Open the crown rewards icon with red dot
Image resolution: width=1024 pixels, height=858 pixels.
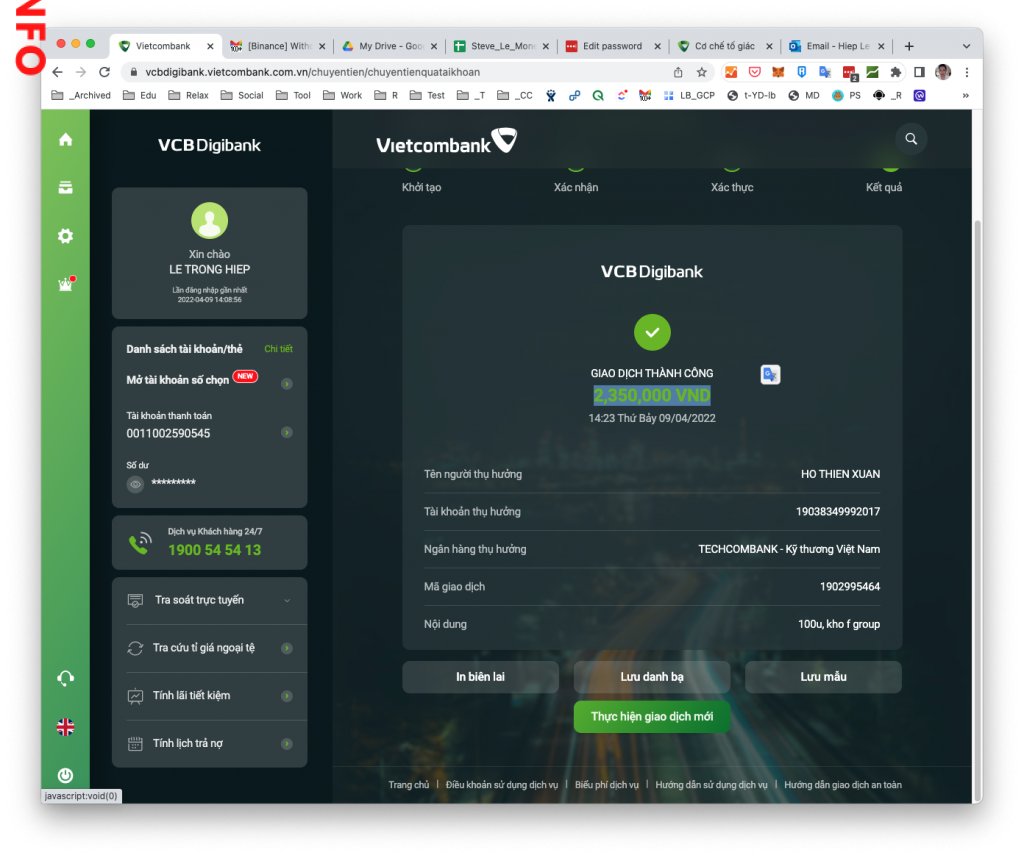click(x=66, y=284)
